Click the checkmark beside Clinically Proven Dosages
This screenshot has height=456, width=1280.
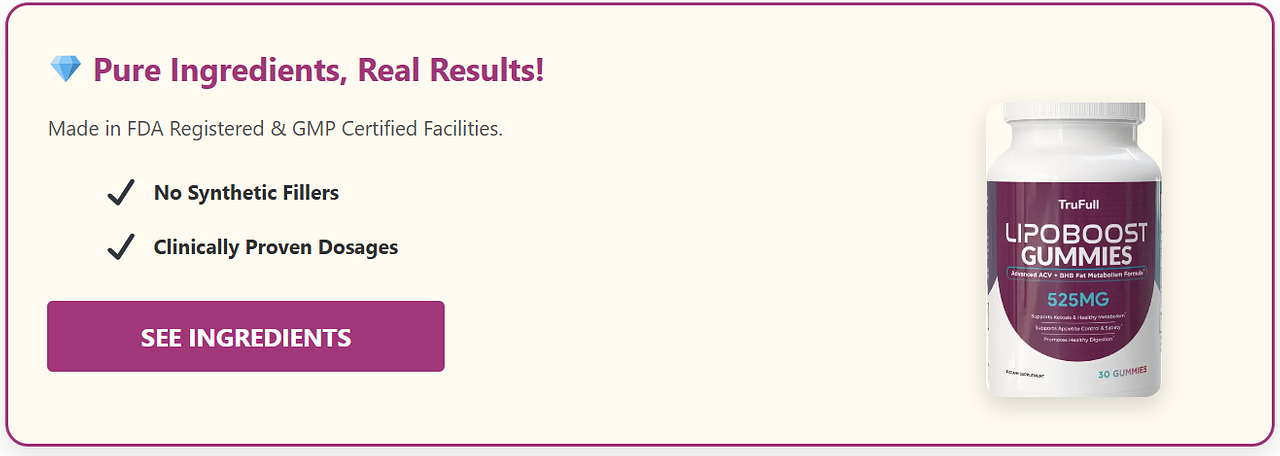(x=121, y=247)
